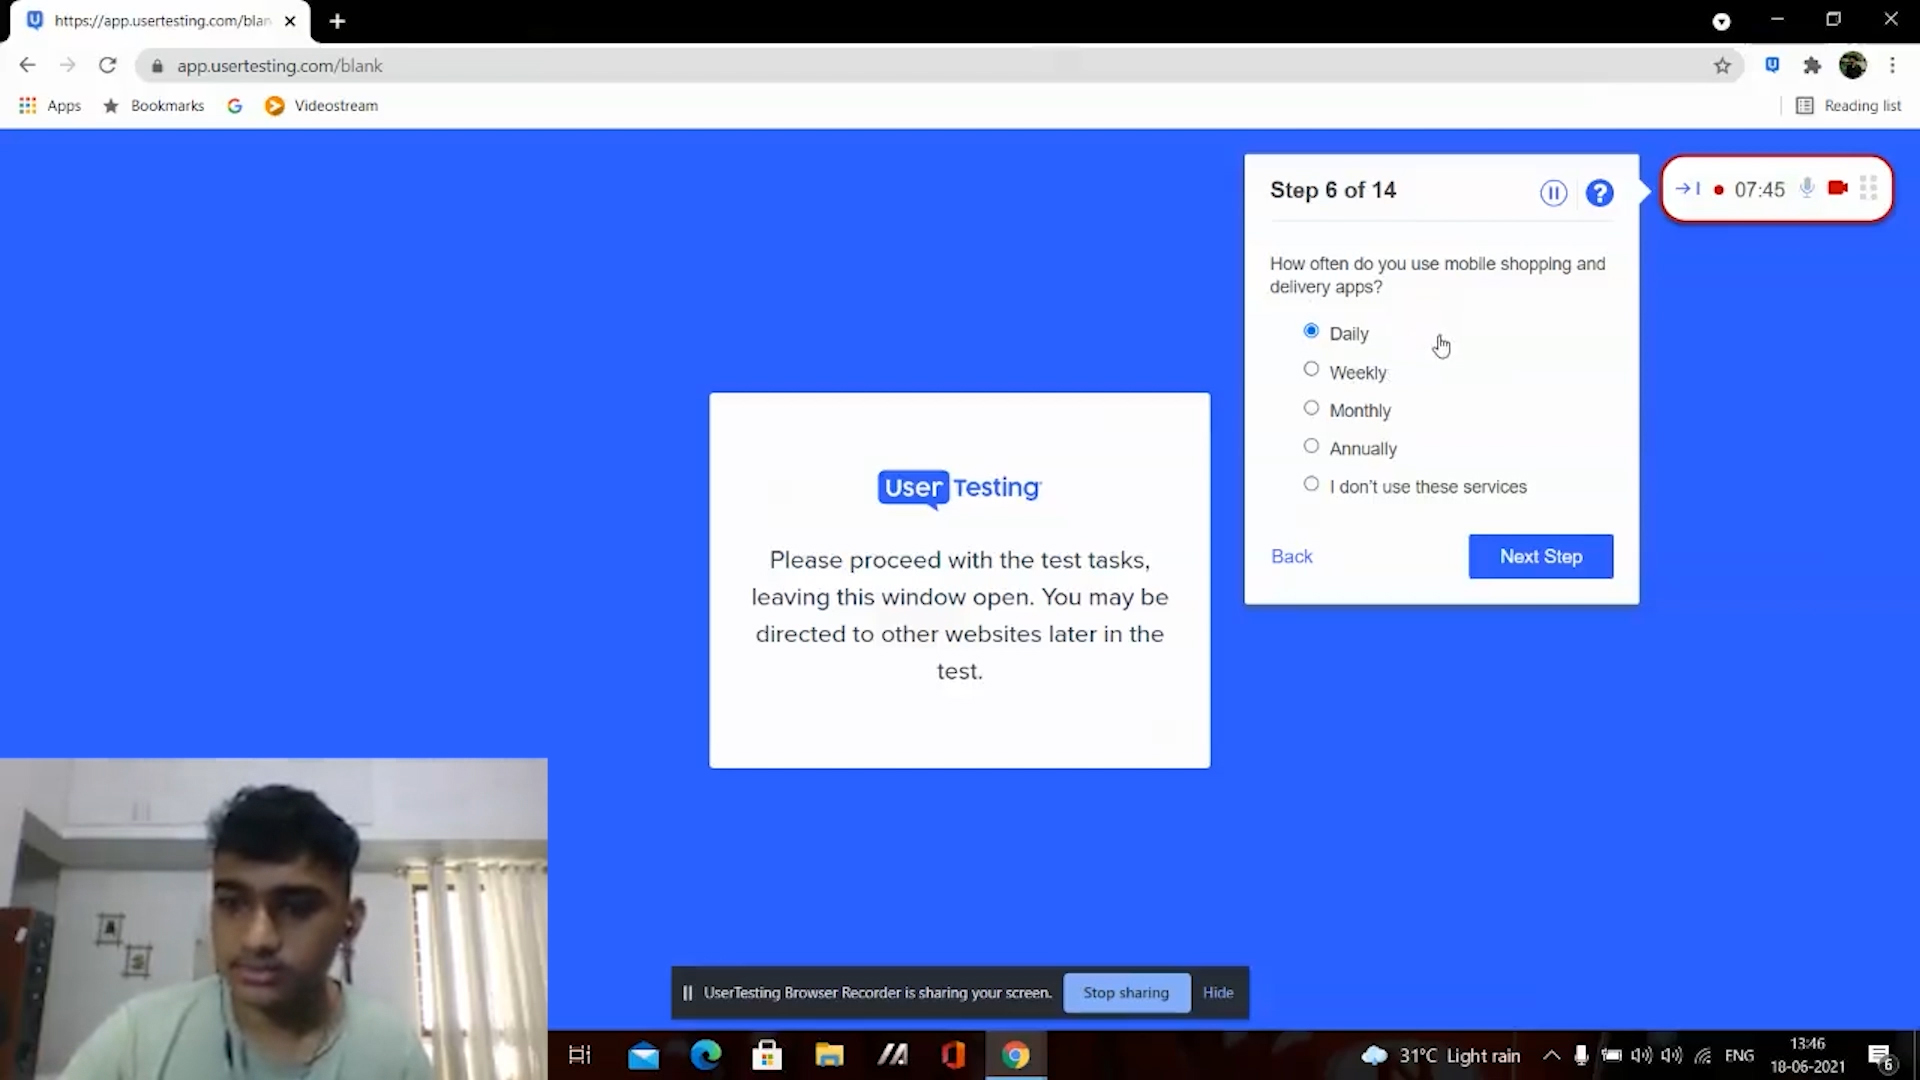
Task: Choose the Monthly radio button
Action: point(1311,408)
